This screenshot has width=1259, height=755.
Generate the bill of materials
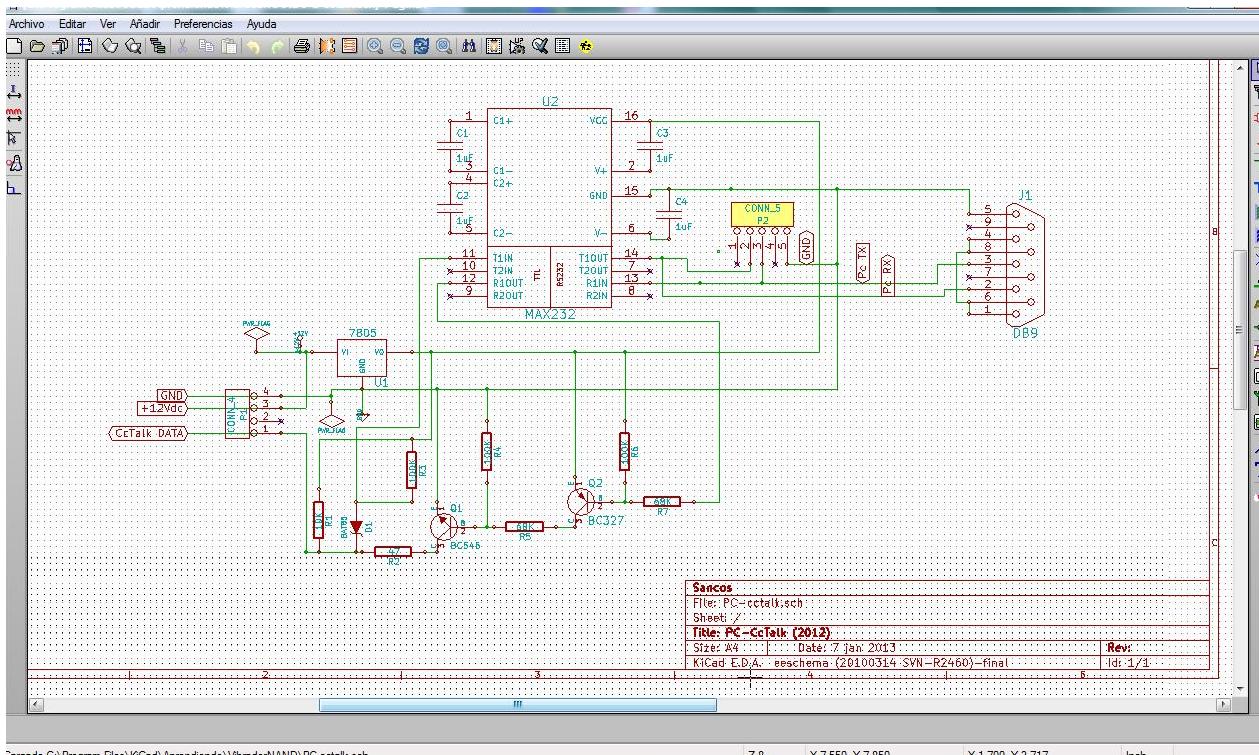(563, 45)
